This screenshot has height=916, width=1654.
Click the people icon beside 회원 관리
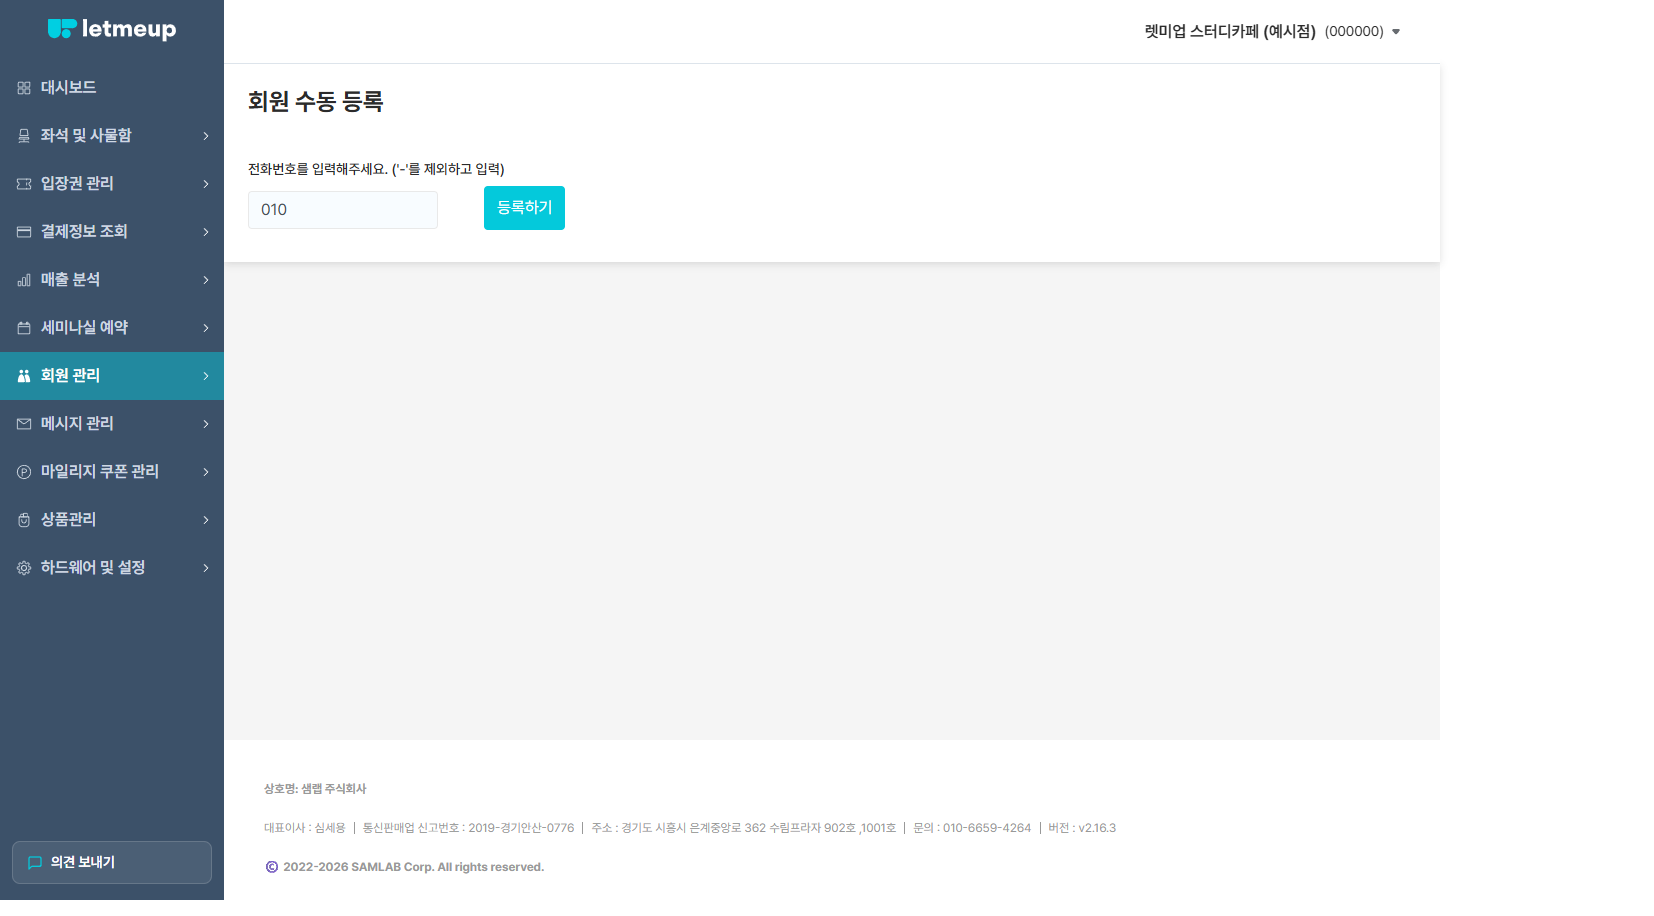click(24, 376)
